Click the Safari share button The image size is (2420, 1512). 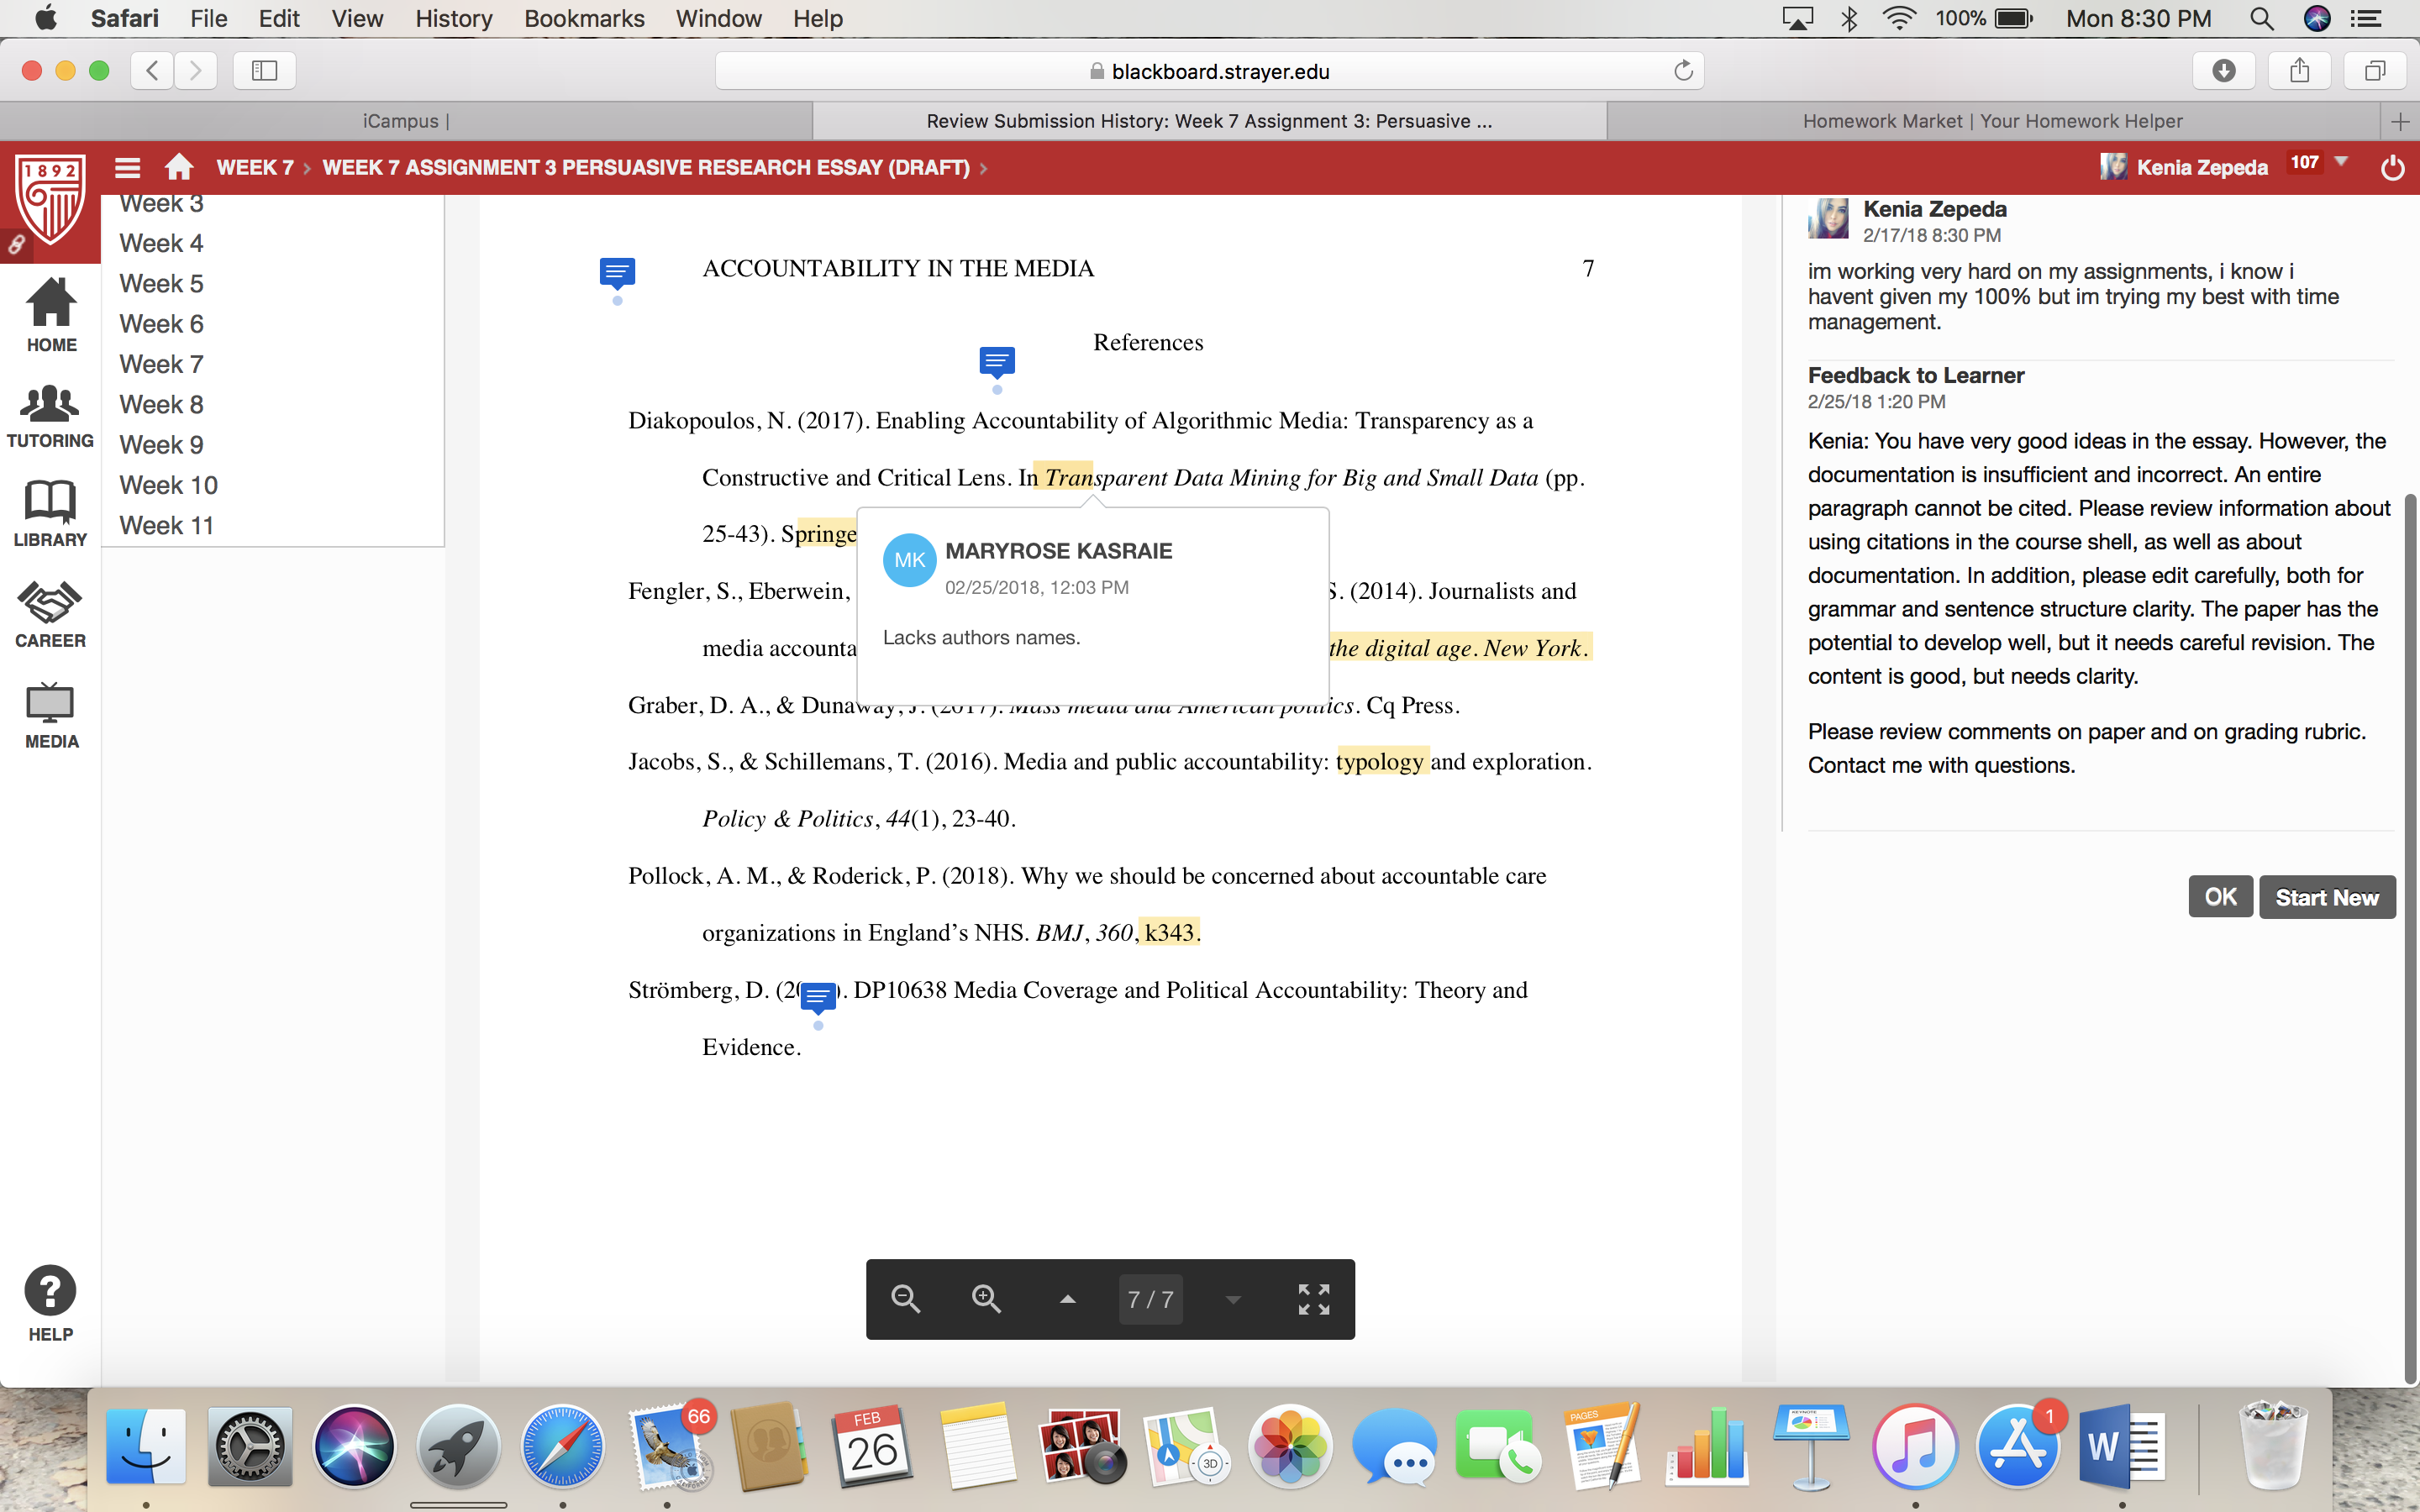pos(2299,71)
